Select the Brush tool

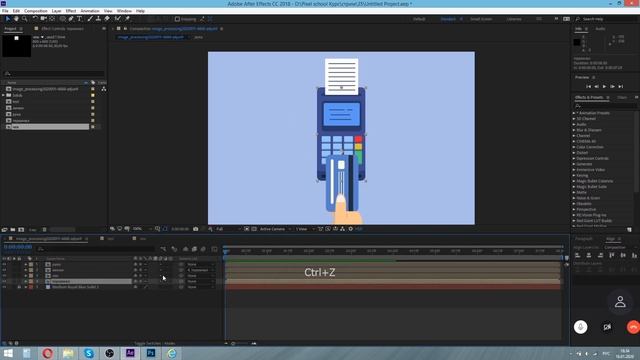tap(90, 19)
